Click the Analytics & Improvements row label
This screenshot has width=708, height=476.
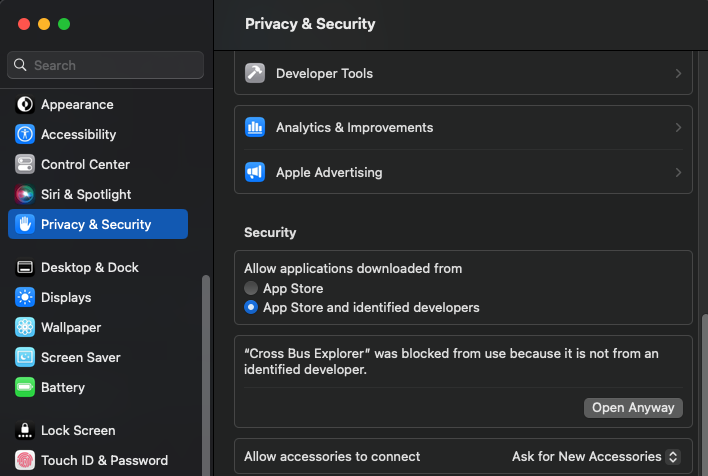click(354, 127)
